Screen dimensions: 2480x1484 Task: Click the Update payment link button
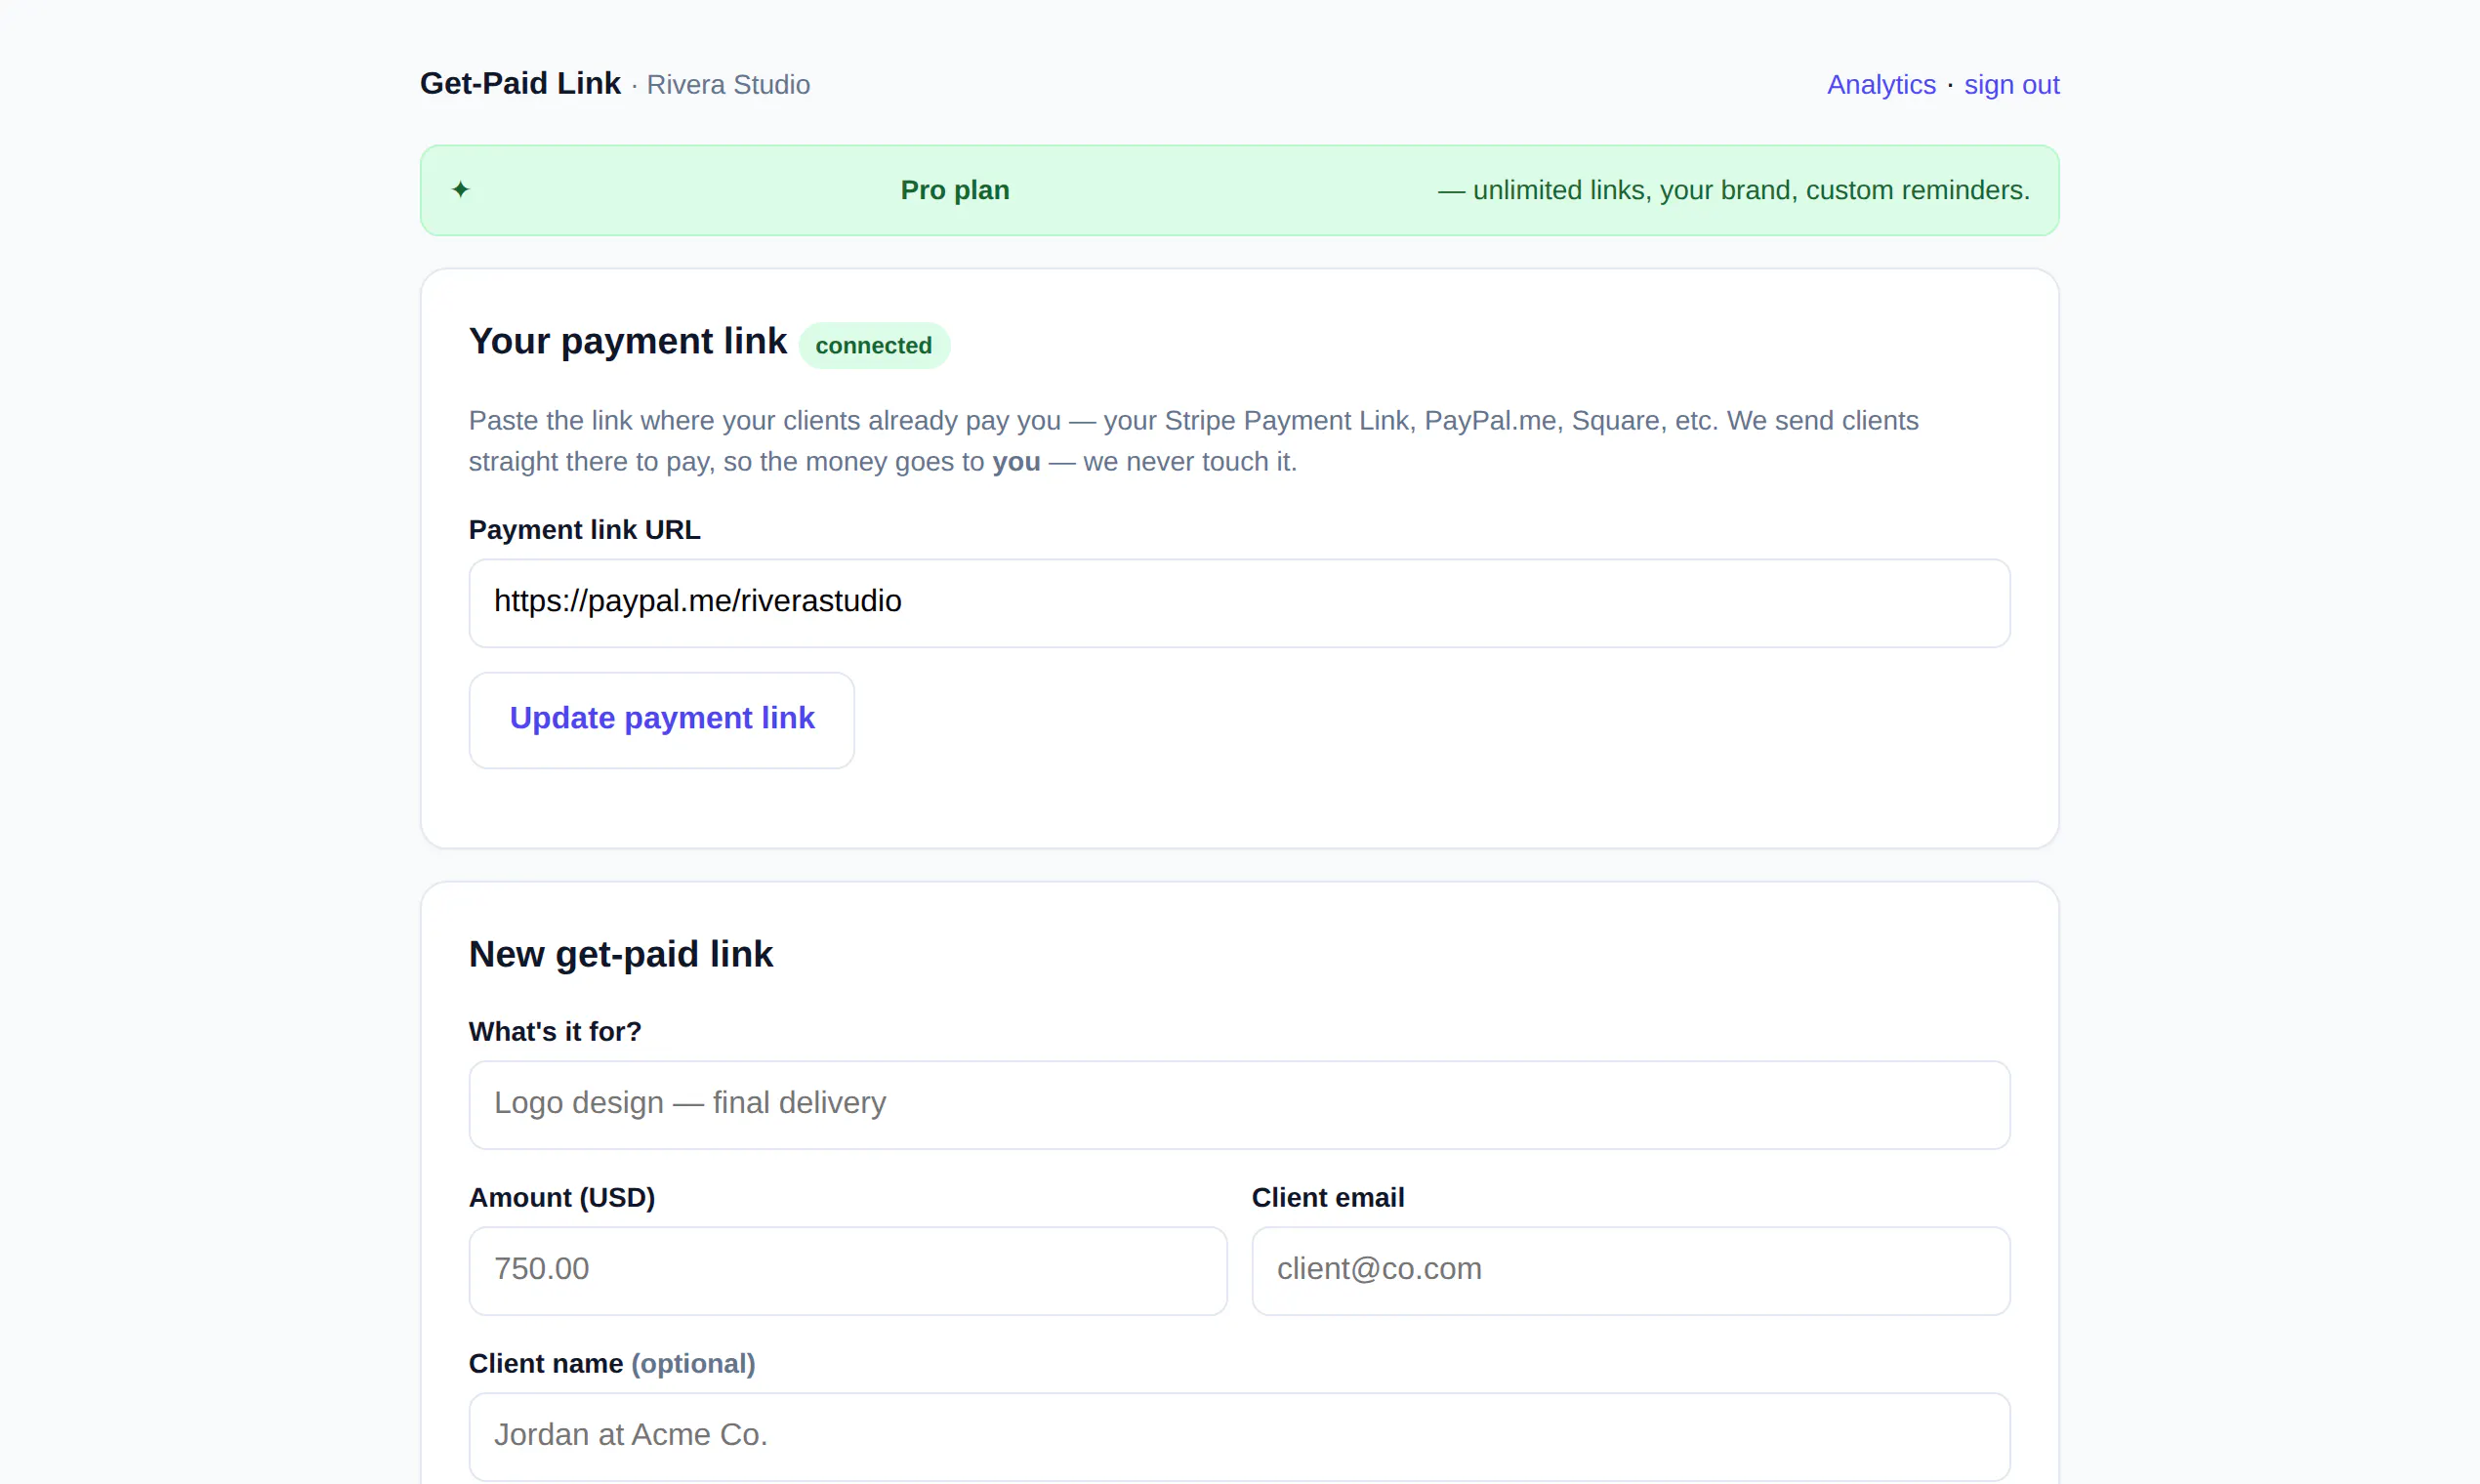tap(661, 720)
